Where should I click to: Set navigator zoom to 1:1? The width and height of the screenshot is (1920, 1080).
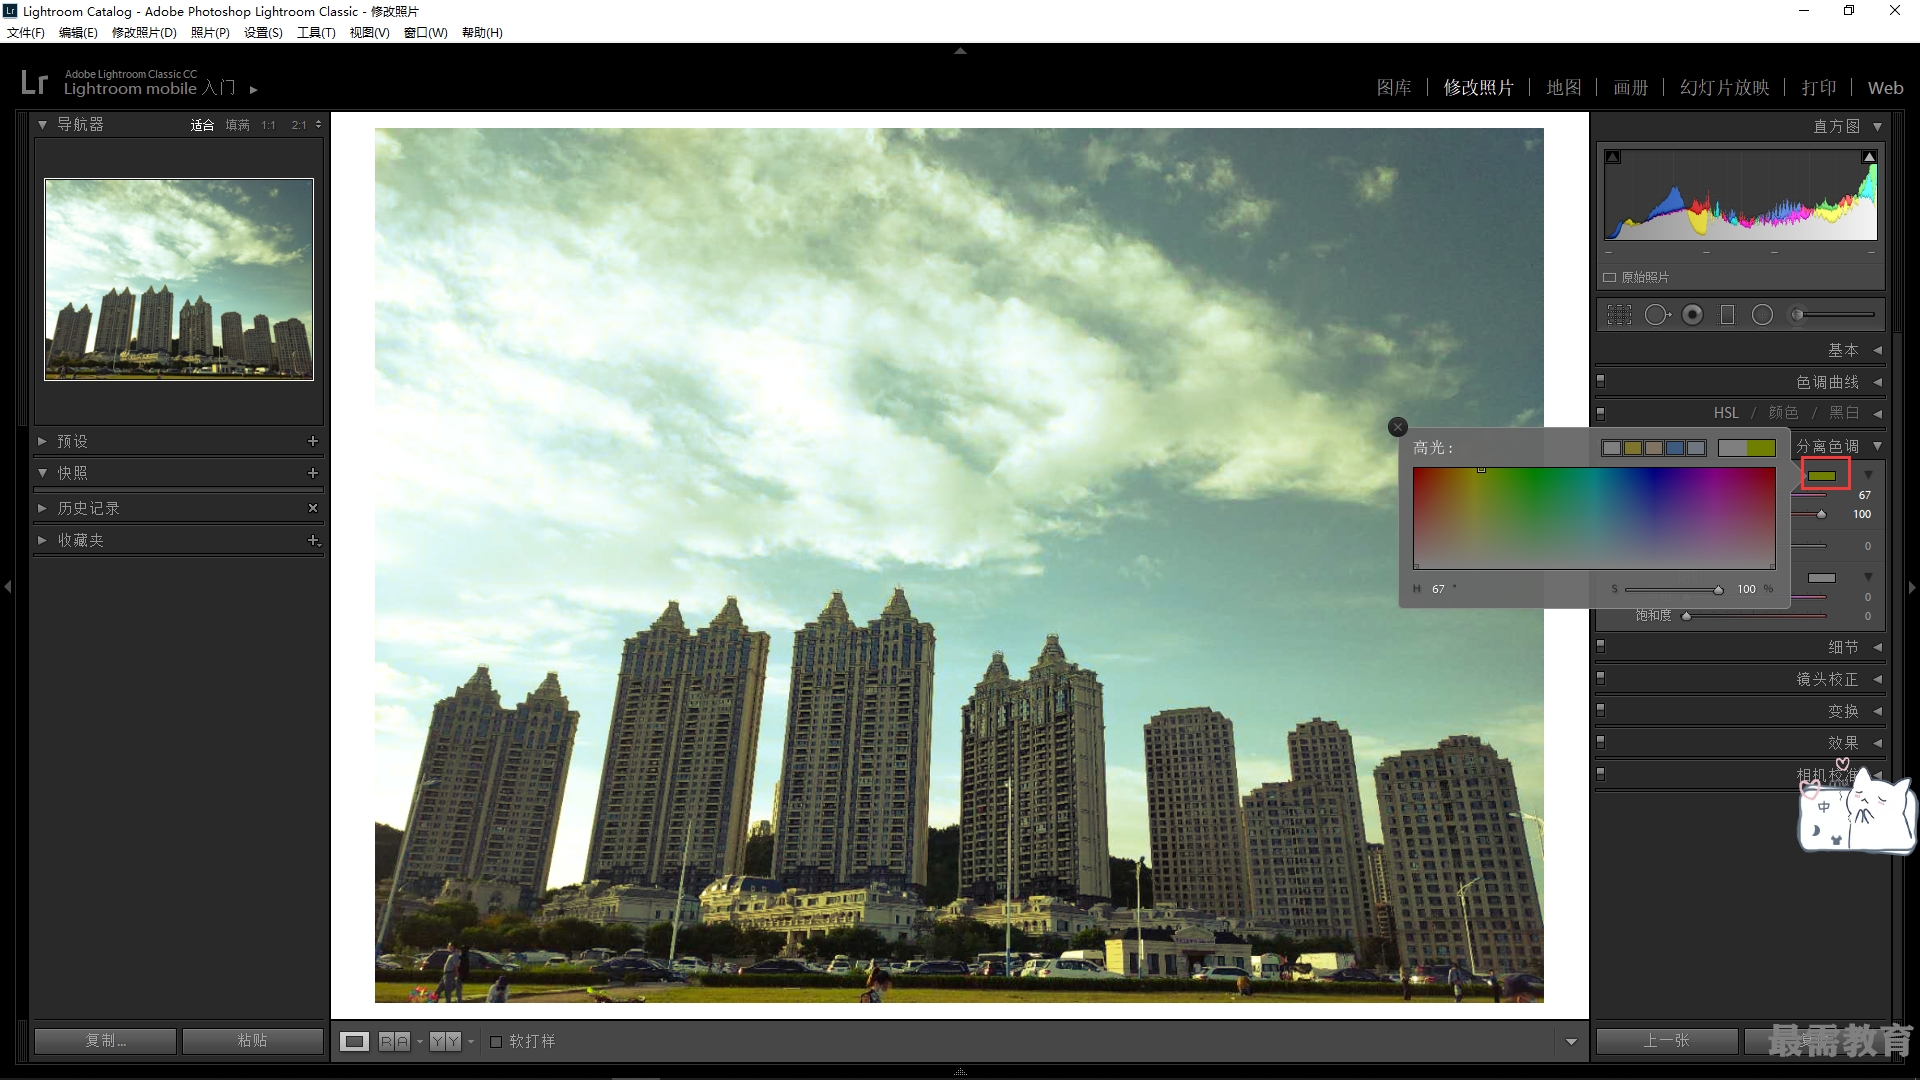[268, 125]
